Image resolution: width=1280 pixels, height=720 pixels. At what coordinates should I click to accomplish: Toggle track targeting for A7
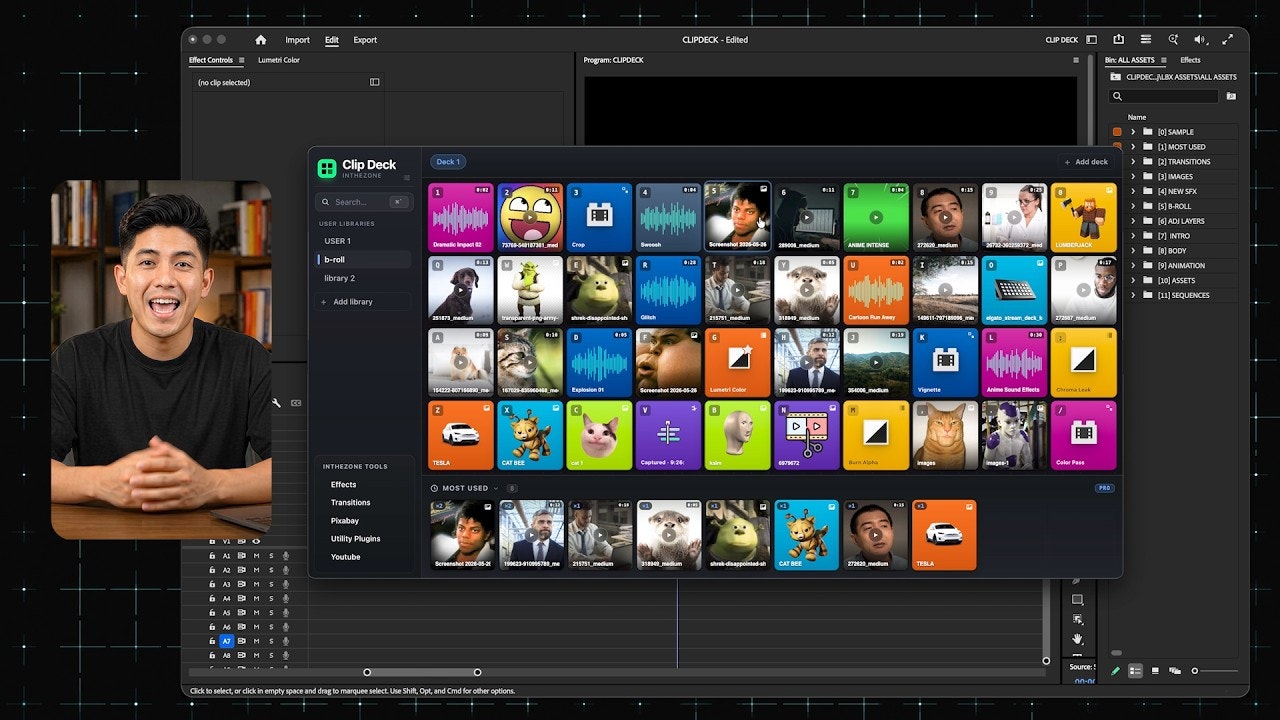click(x=226, y=641)
